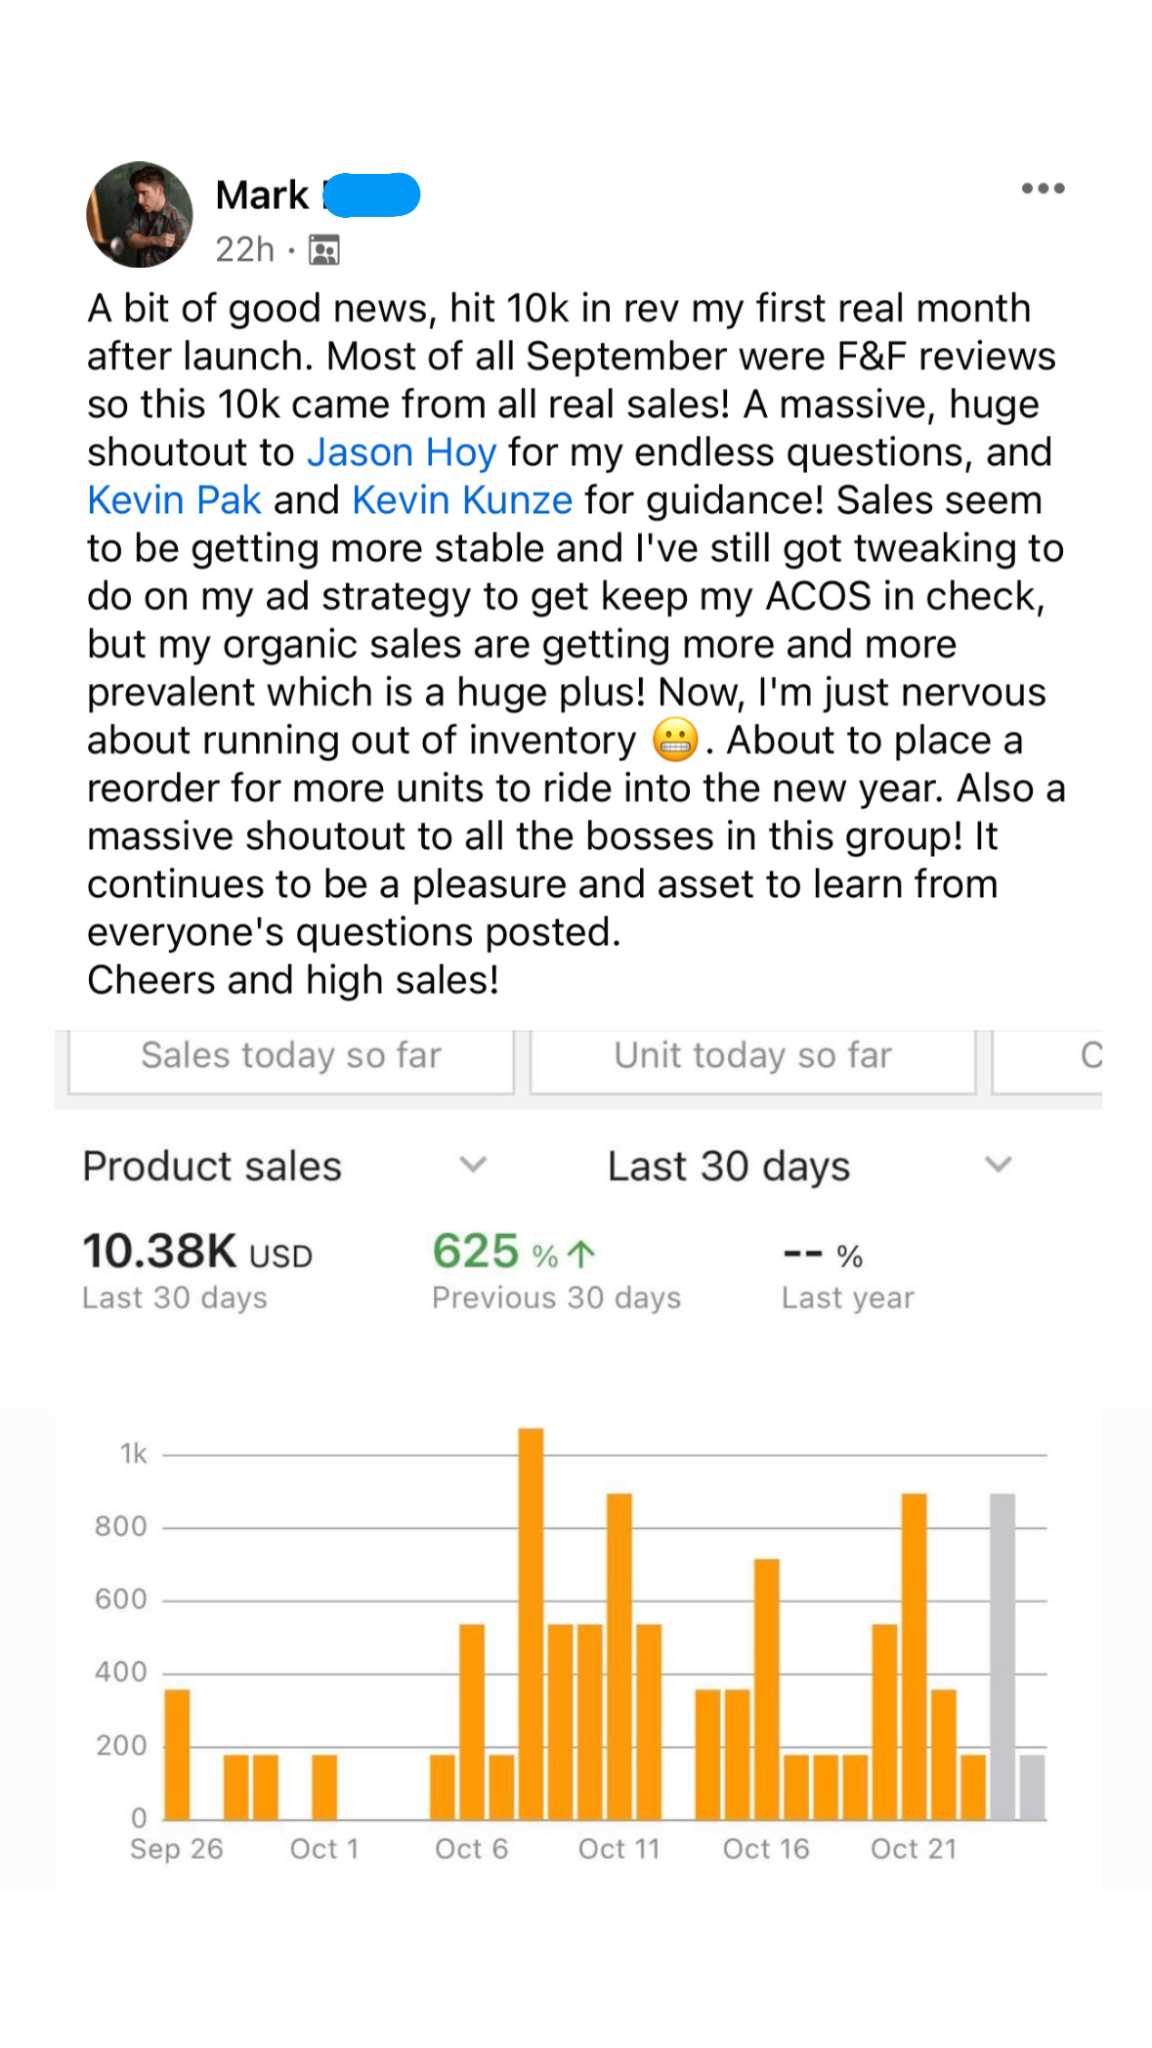Click the green 625% up arrow
Viewport: 1152px width, 2048px height.
point(580,1253)
